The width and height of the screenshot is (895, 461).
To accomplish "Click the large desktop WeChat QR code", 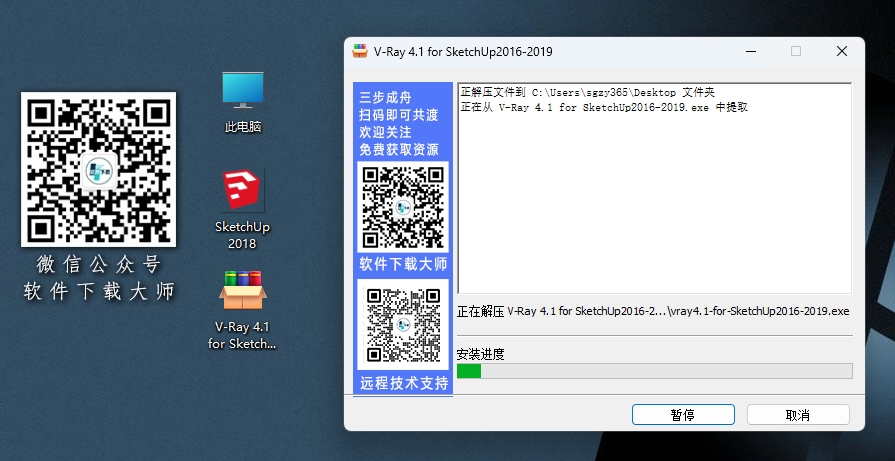I will pos(99,169).
